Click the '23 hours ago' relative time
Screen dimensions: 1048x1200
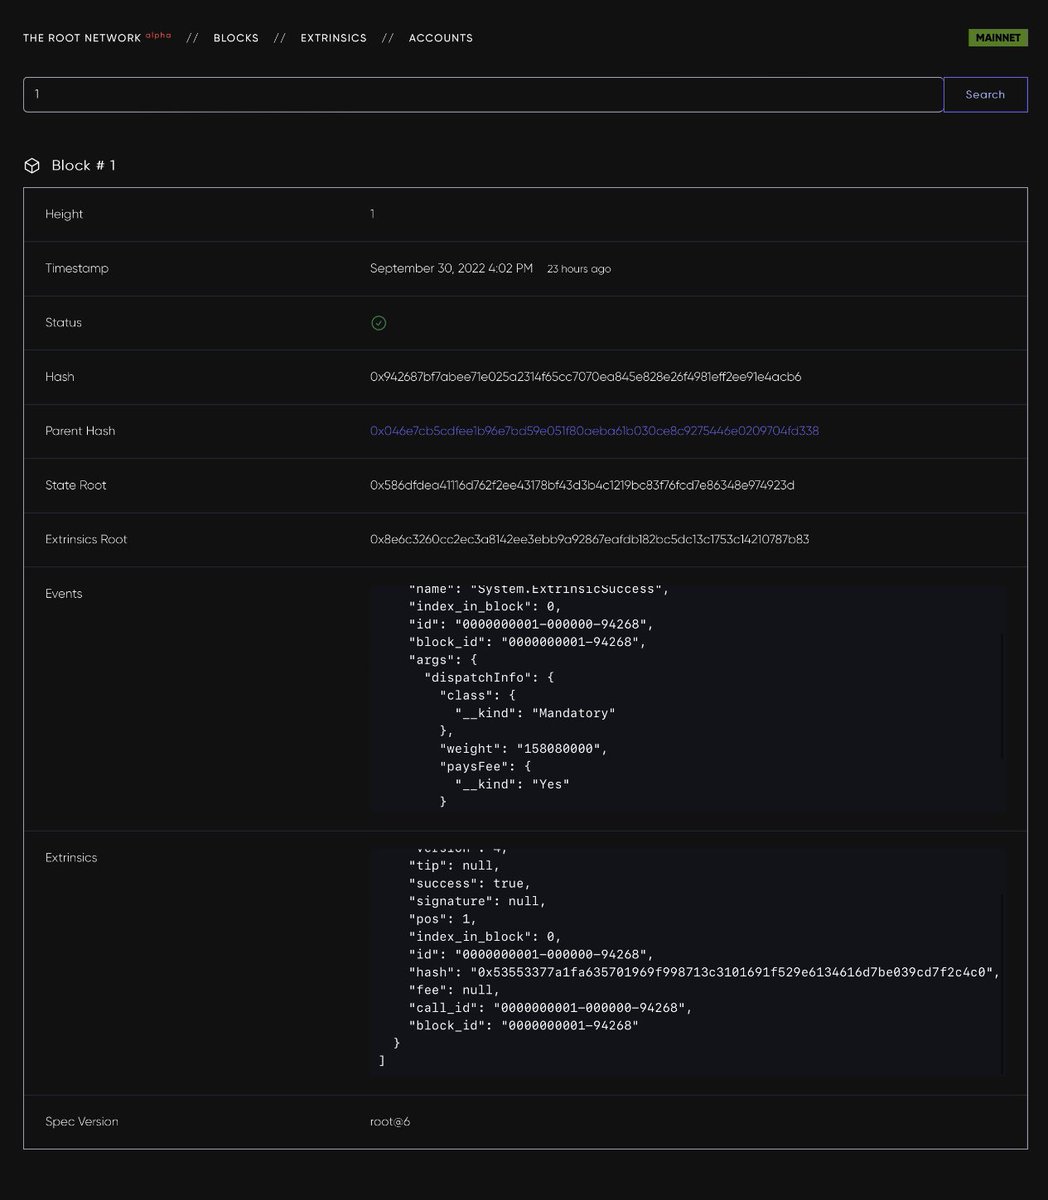[x=579, y=269]
